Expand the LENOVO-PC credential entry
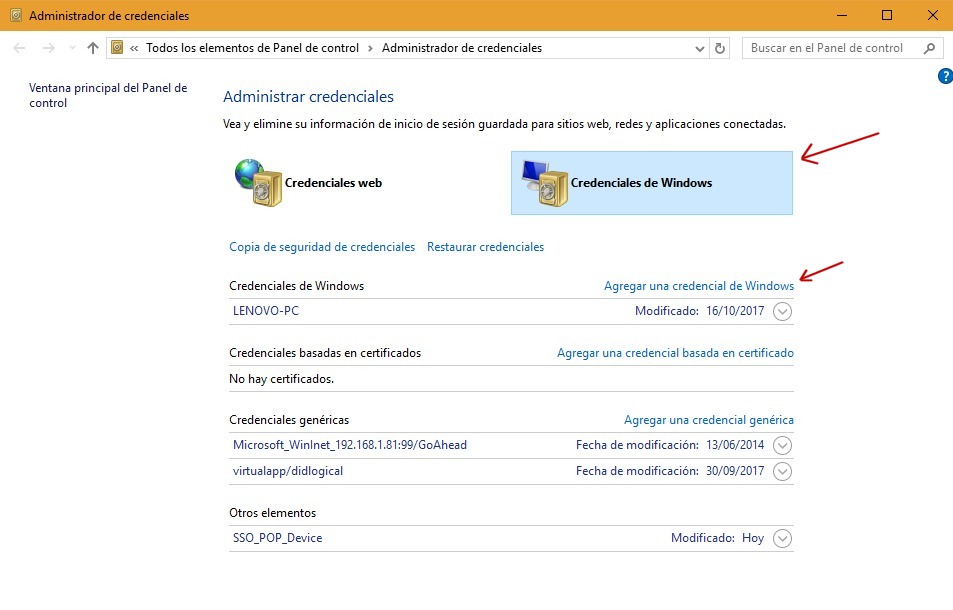 point(783,311)
